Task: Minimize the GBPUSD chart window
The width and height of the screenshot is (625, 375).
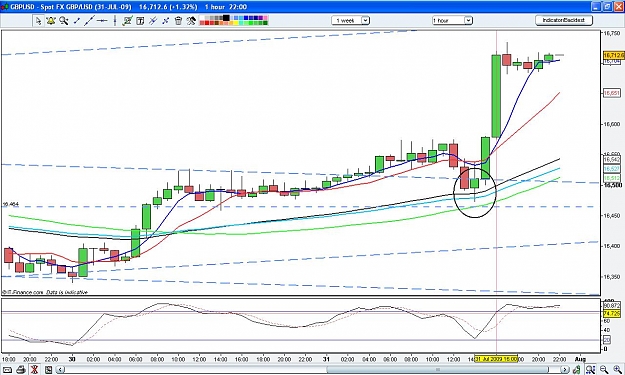Action: point(596,7)
